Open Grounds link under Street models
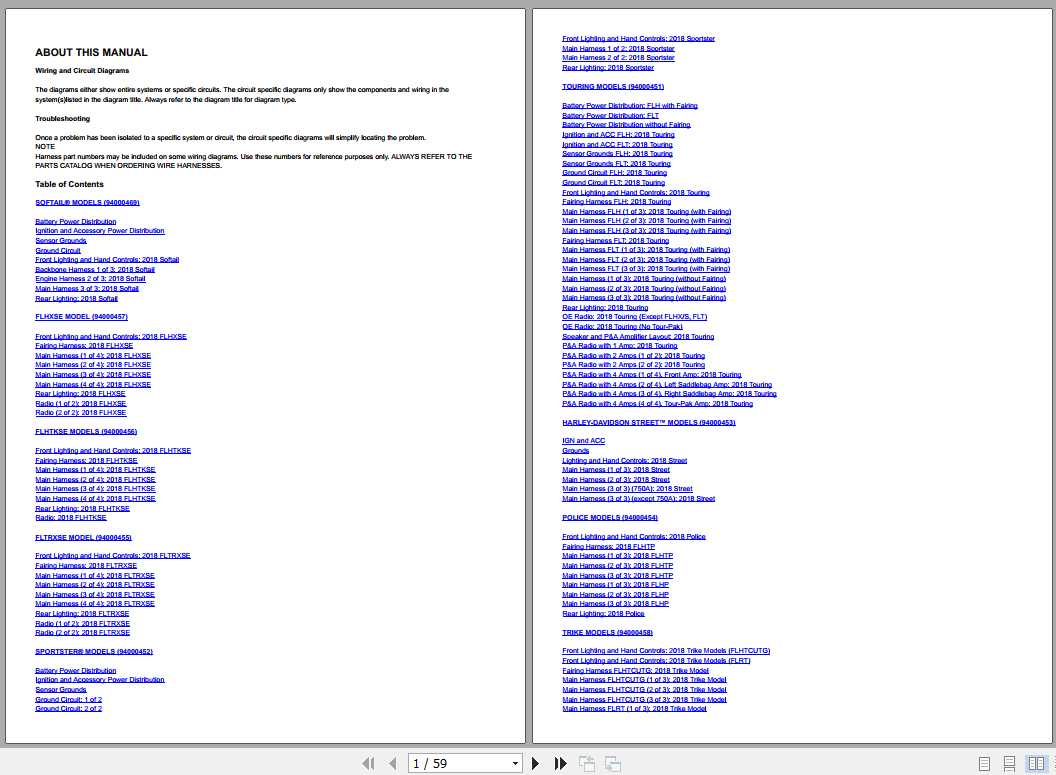The height and width of the screenshot is (775, 1056). tap(576, 451)
